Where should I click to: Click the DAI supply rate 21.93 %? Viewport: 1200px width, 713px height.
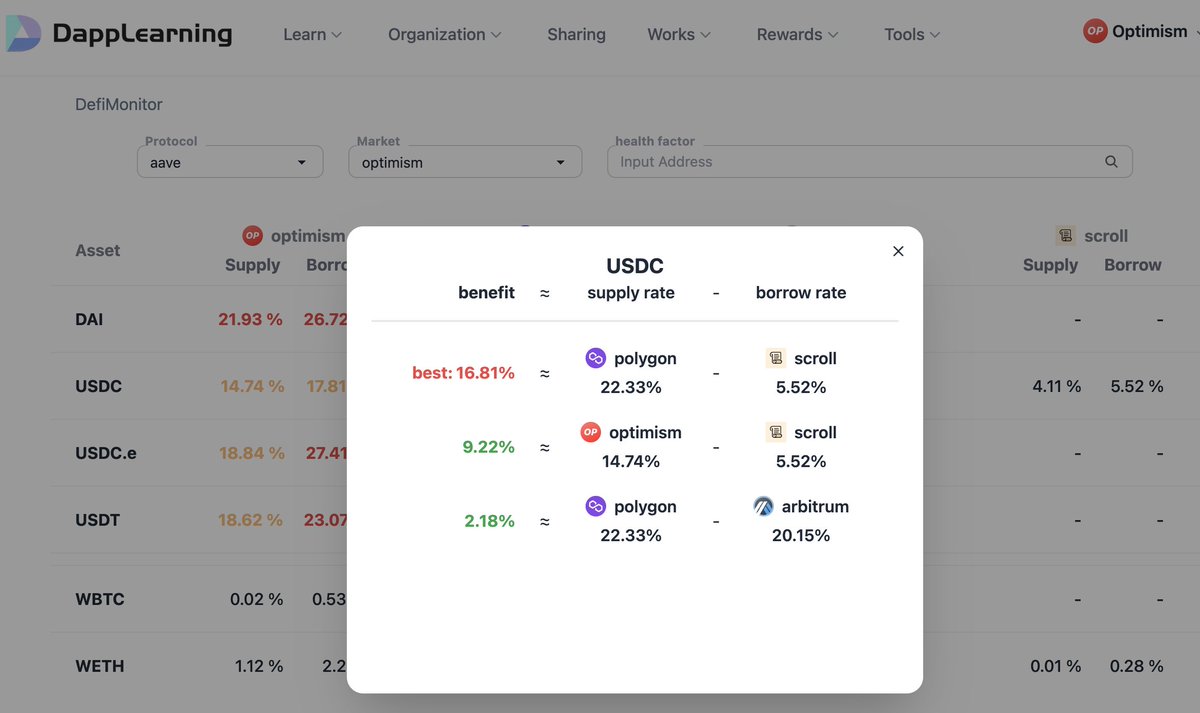point(251,320)
